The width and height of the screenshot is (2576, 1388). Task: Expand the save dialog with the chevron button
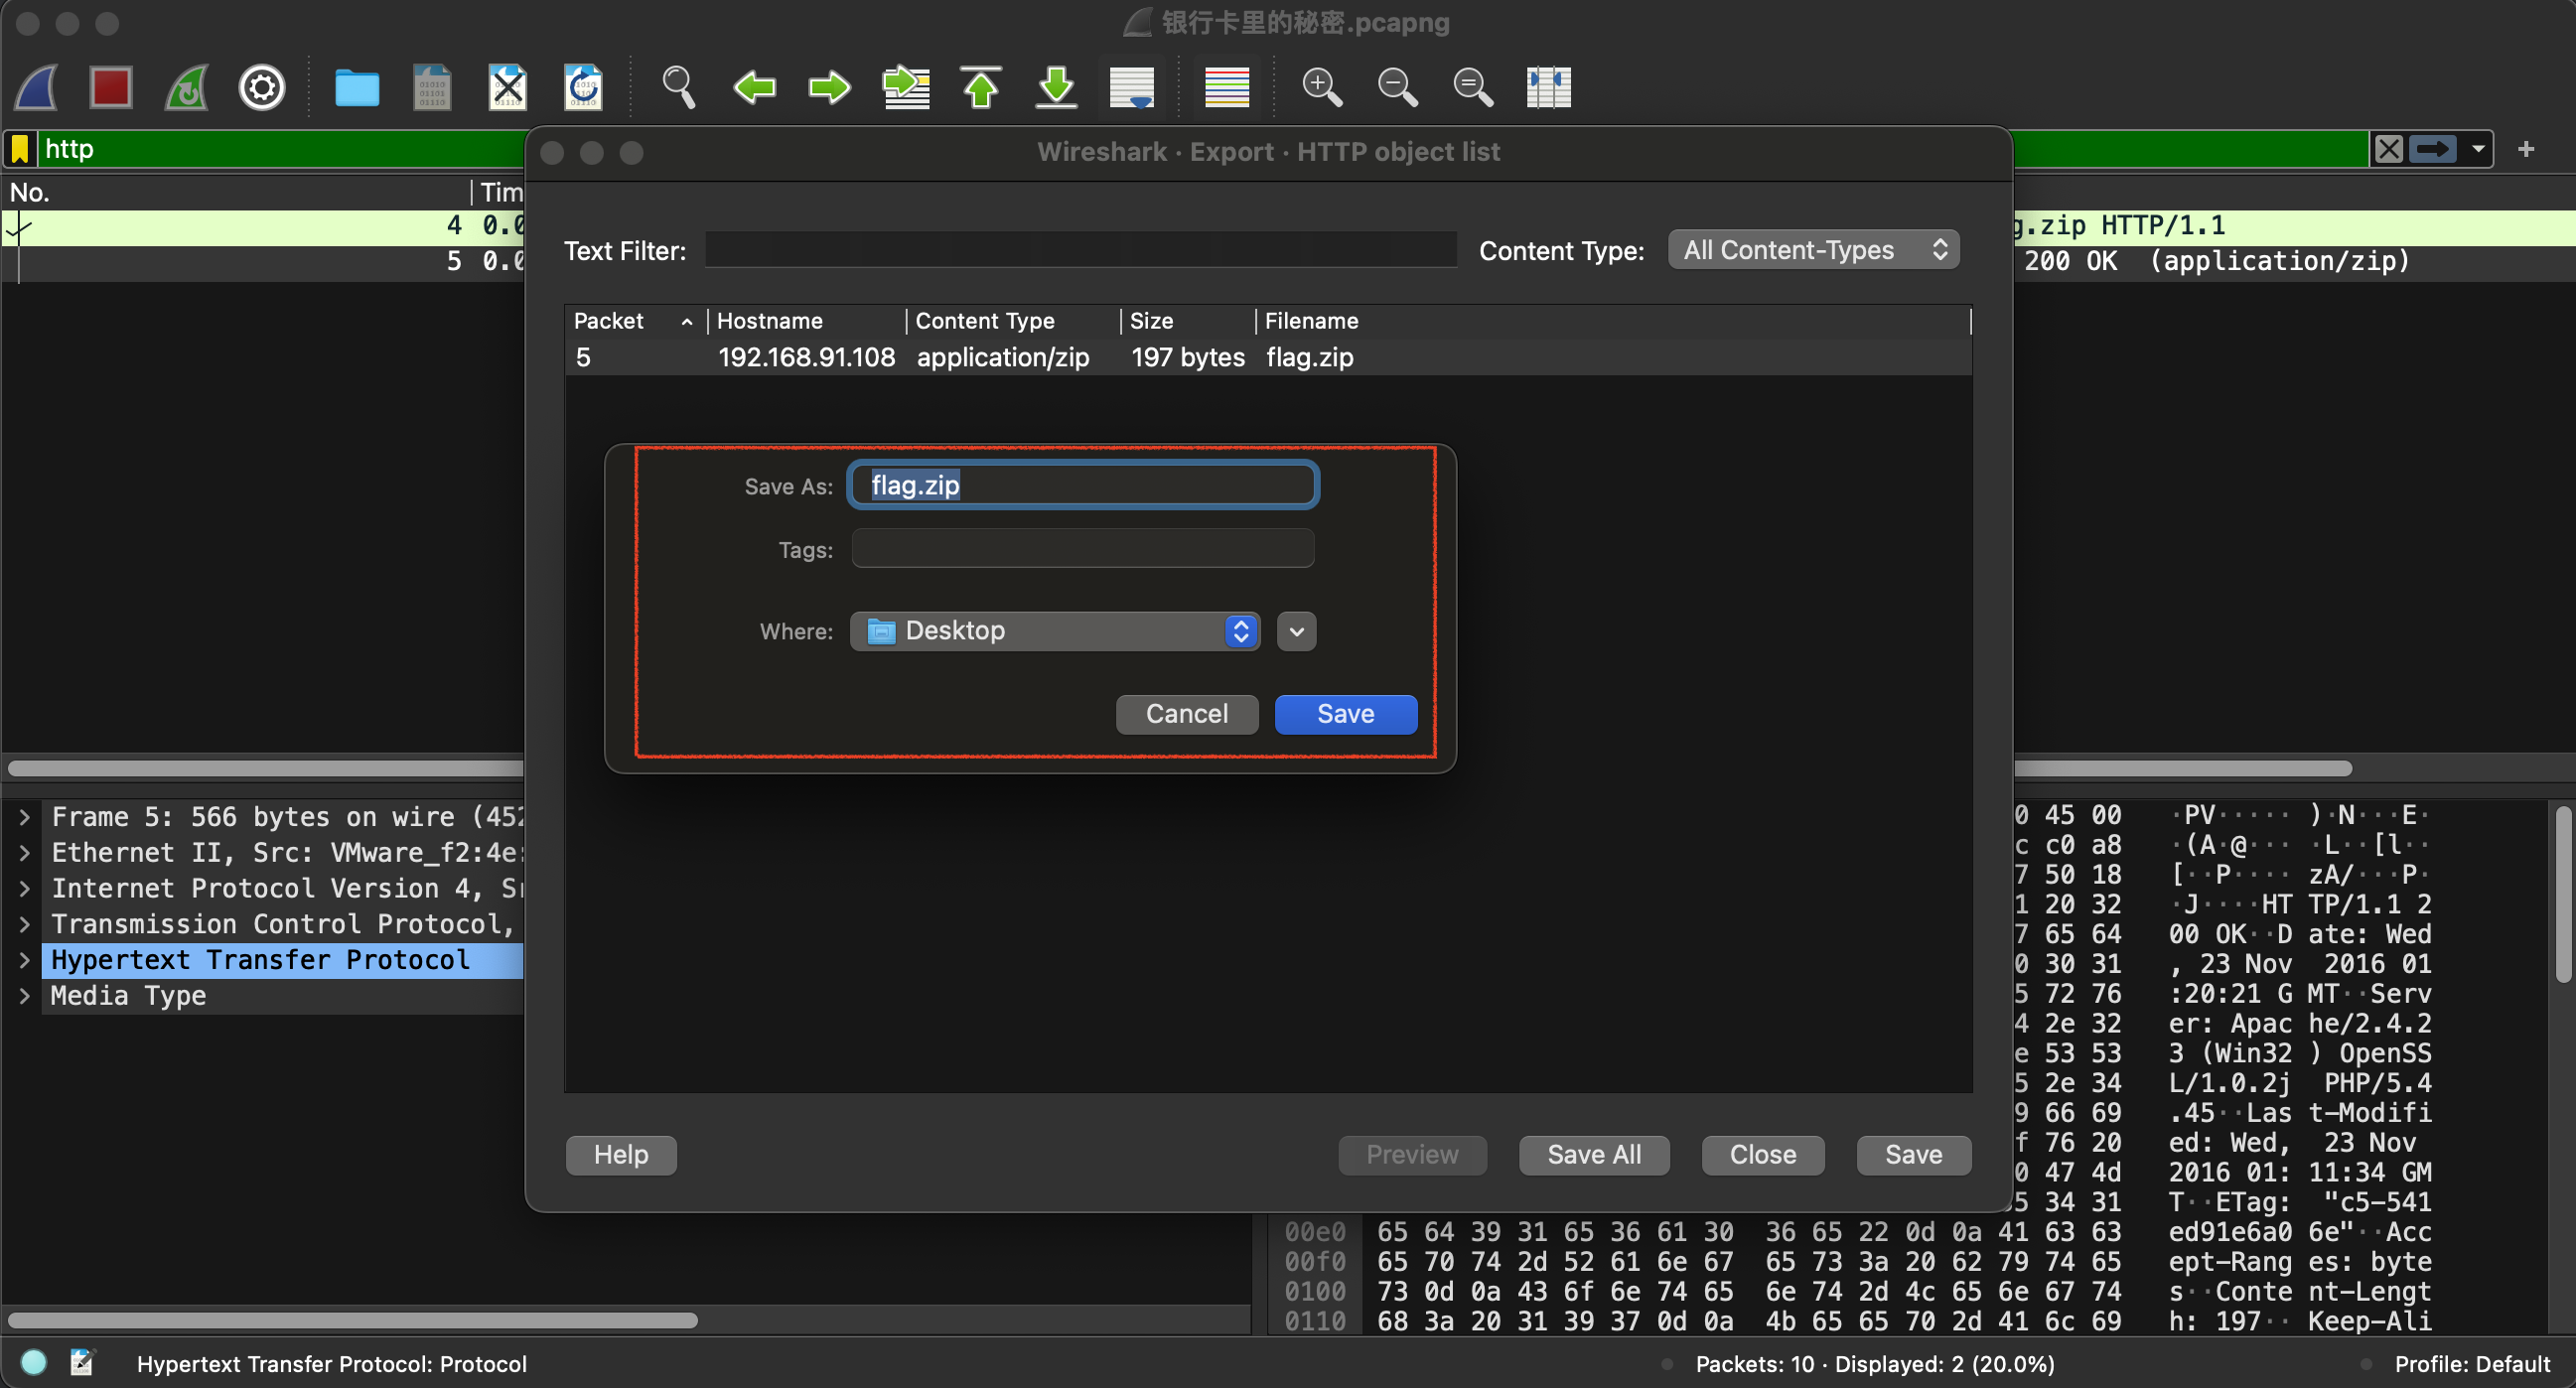(1296, 631)
